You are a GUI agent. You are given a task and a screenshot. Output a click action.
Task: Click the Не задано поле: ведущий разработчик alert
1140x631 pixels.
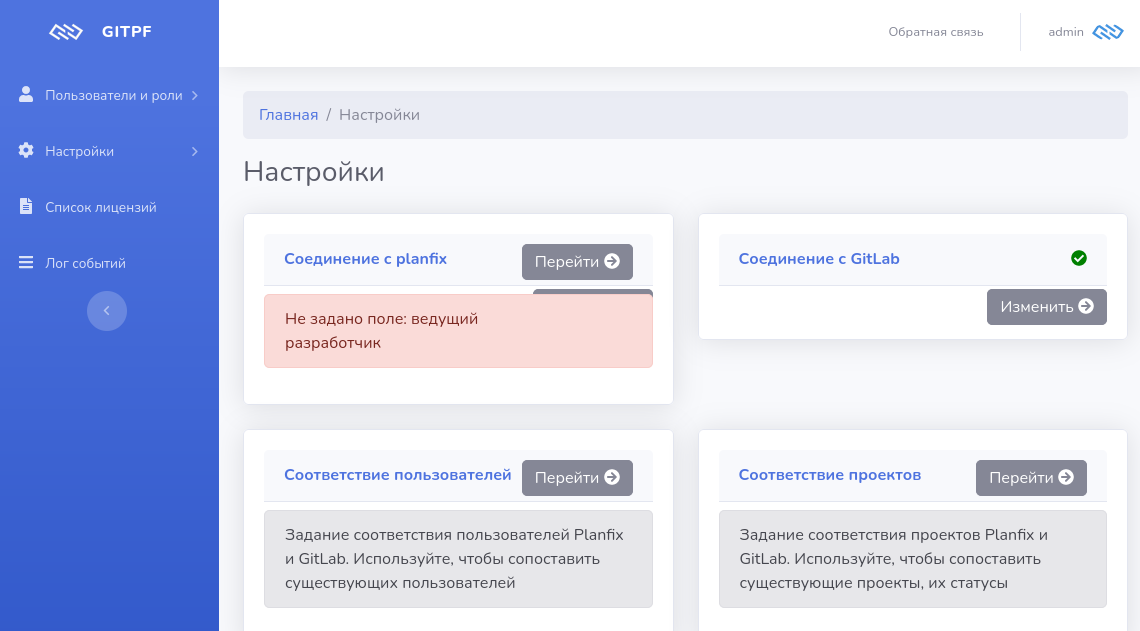tap(458, 331)
